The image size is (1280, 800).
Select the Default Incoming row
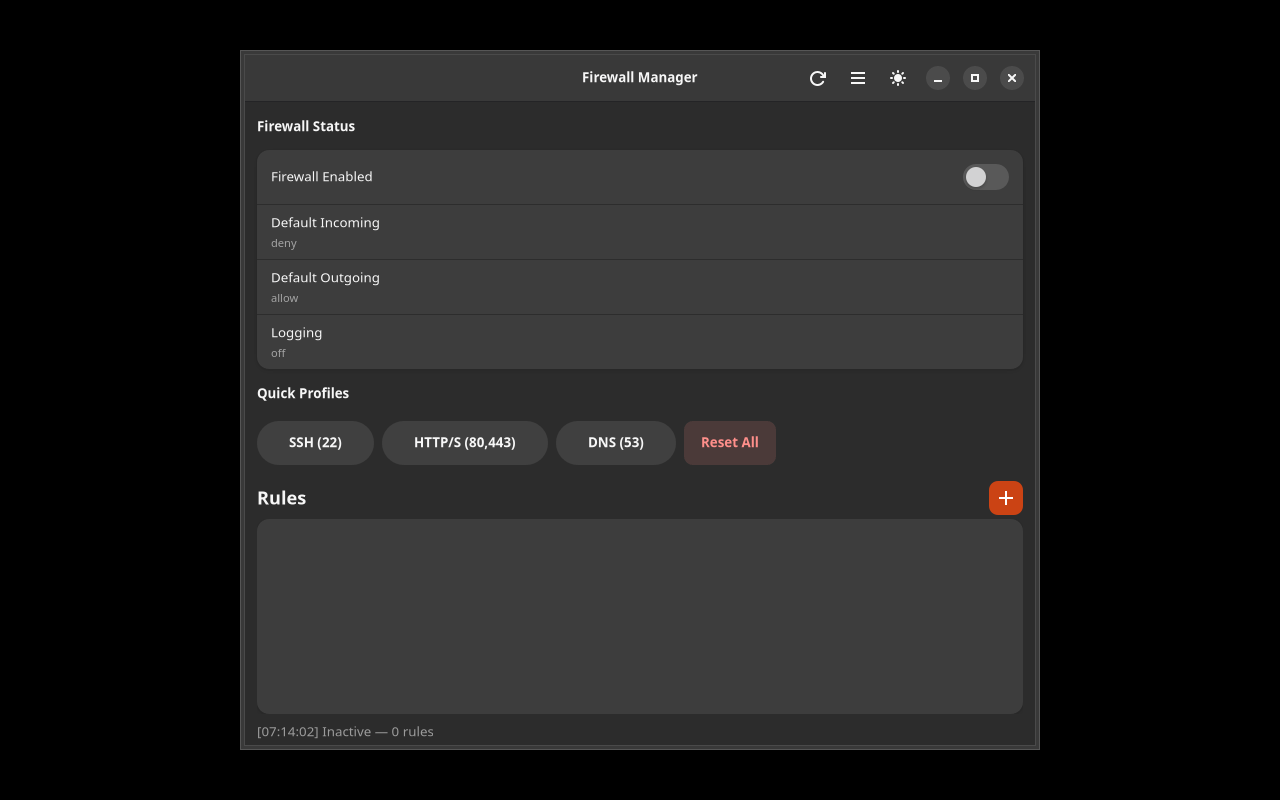(x=640, y=232)
